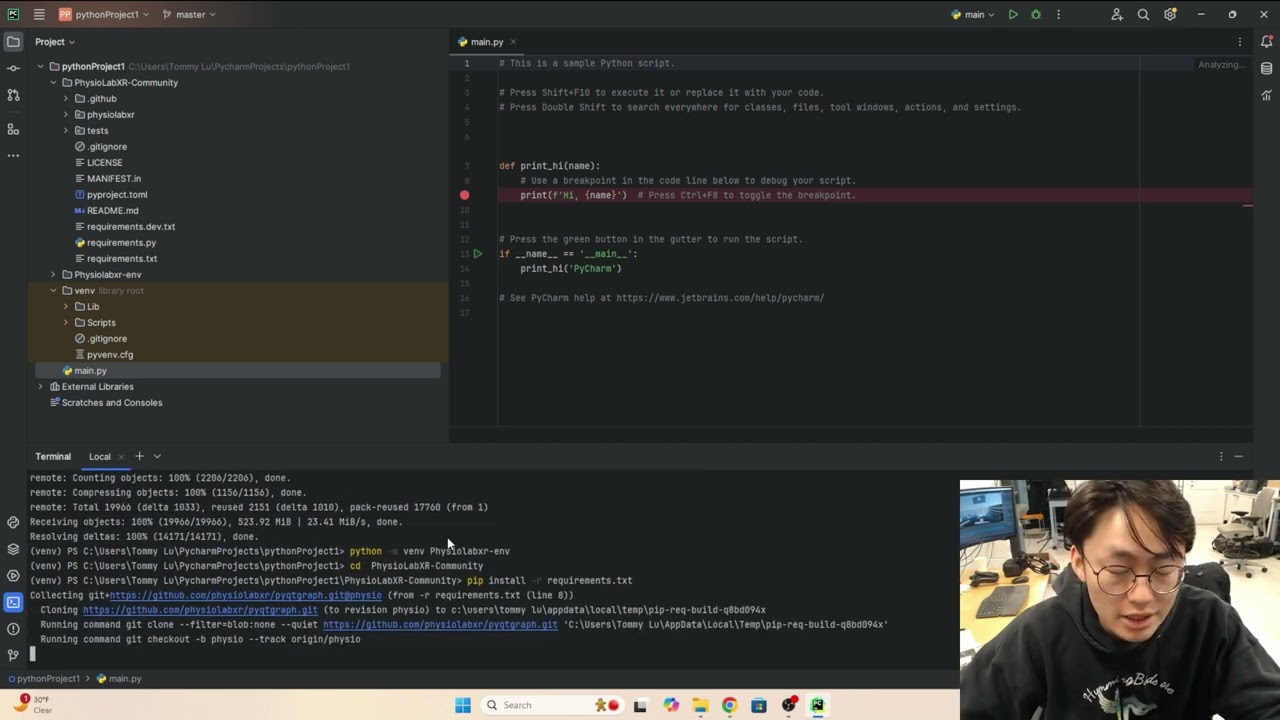The width and height of the screenshot is (1280, 720).
Task: Select pyproject.toml file
Action: pyautogui.click(x=110, y=195)
